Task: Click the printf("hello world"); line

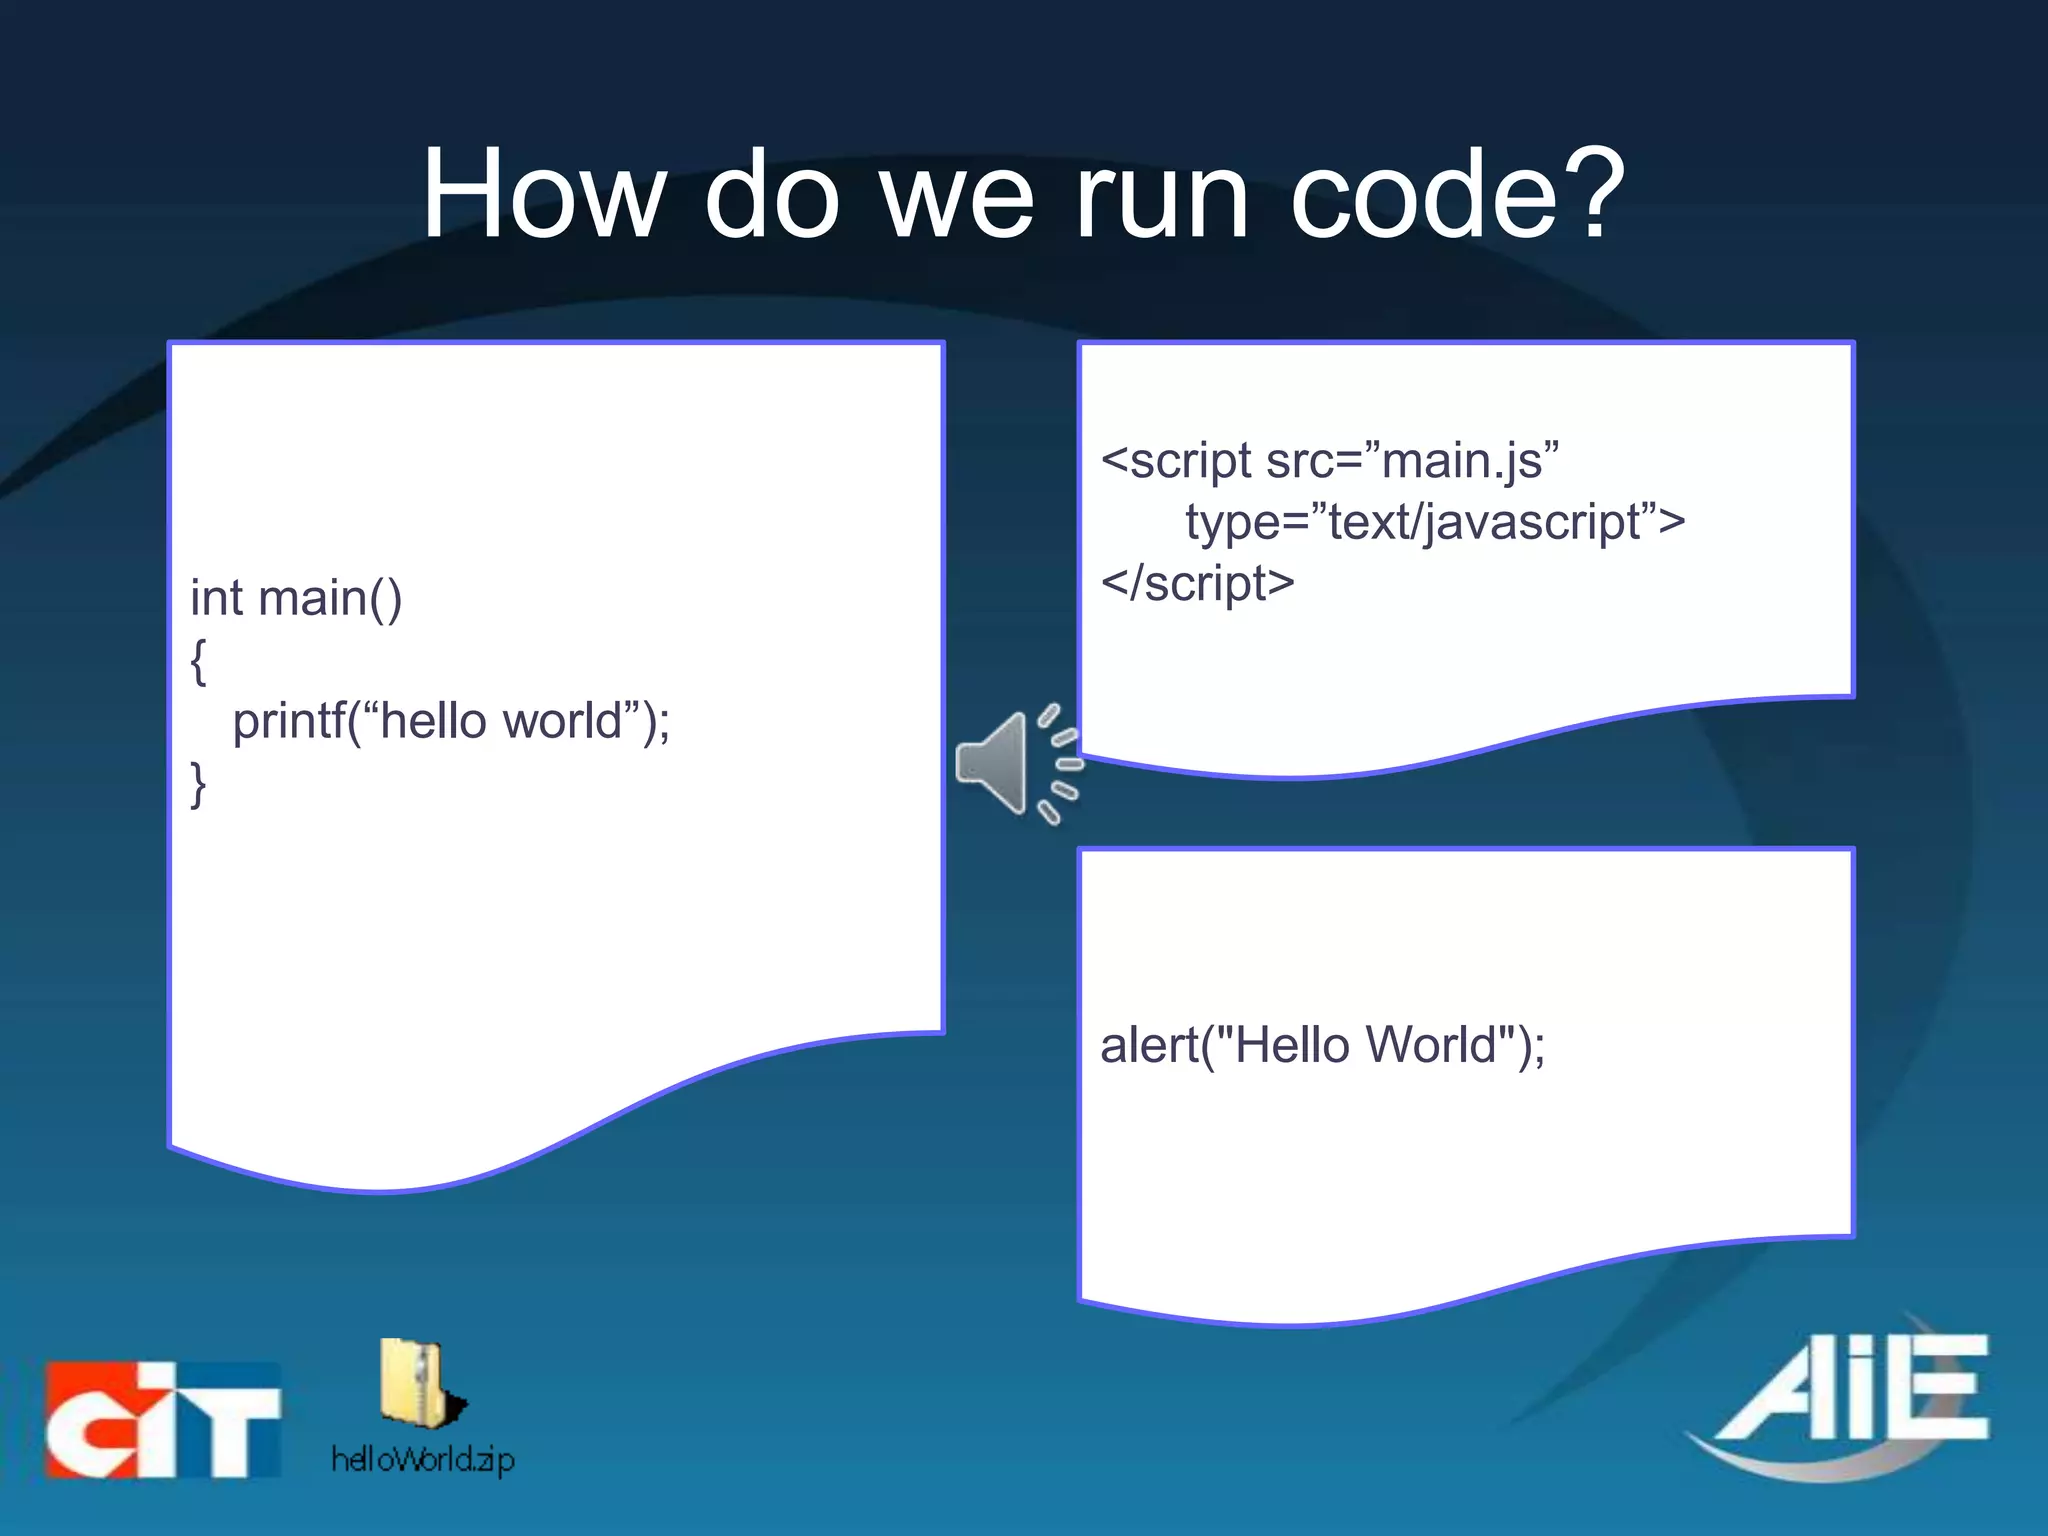Action: (451, 721)
